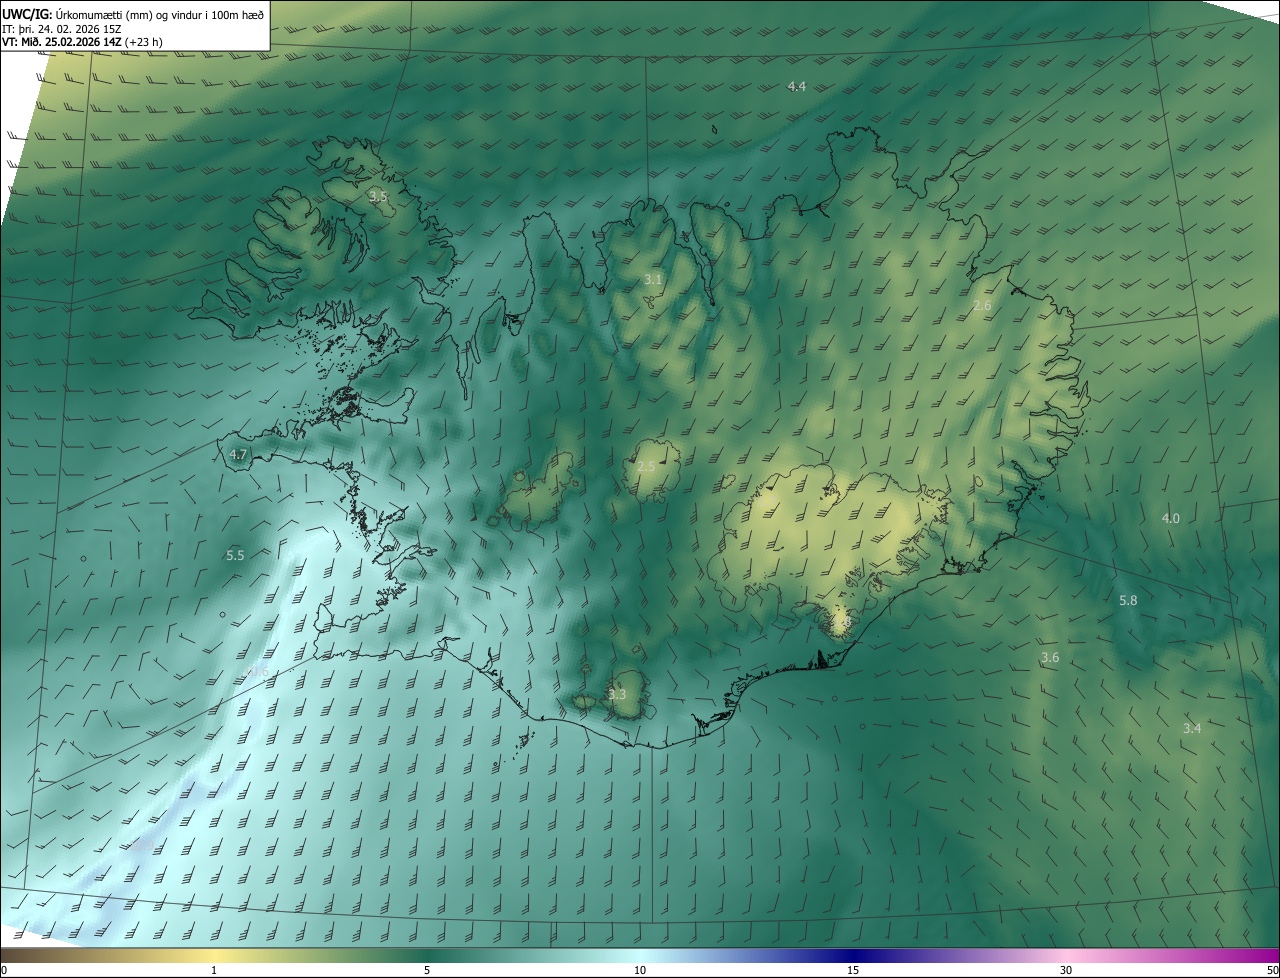This screenshot has height=978, width=1280.
Task: Click the 5.8 value label in the southeast sea
Action: 1128,600
